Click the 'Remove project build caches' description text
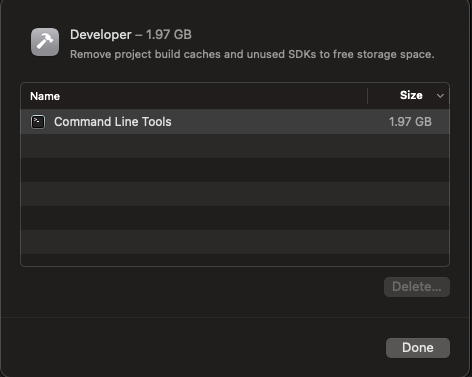Viewport: 472px width, 377px height. click(x=252, y=54)
